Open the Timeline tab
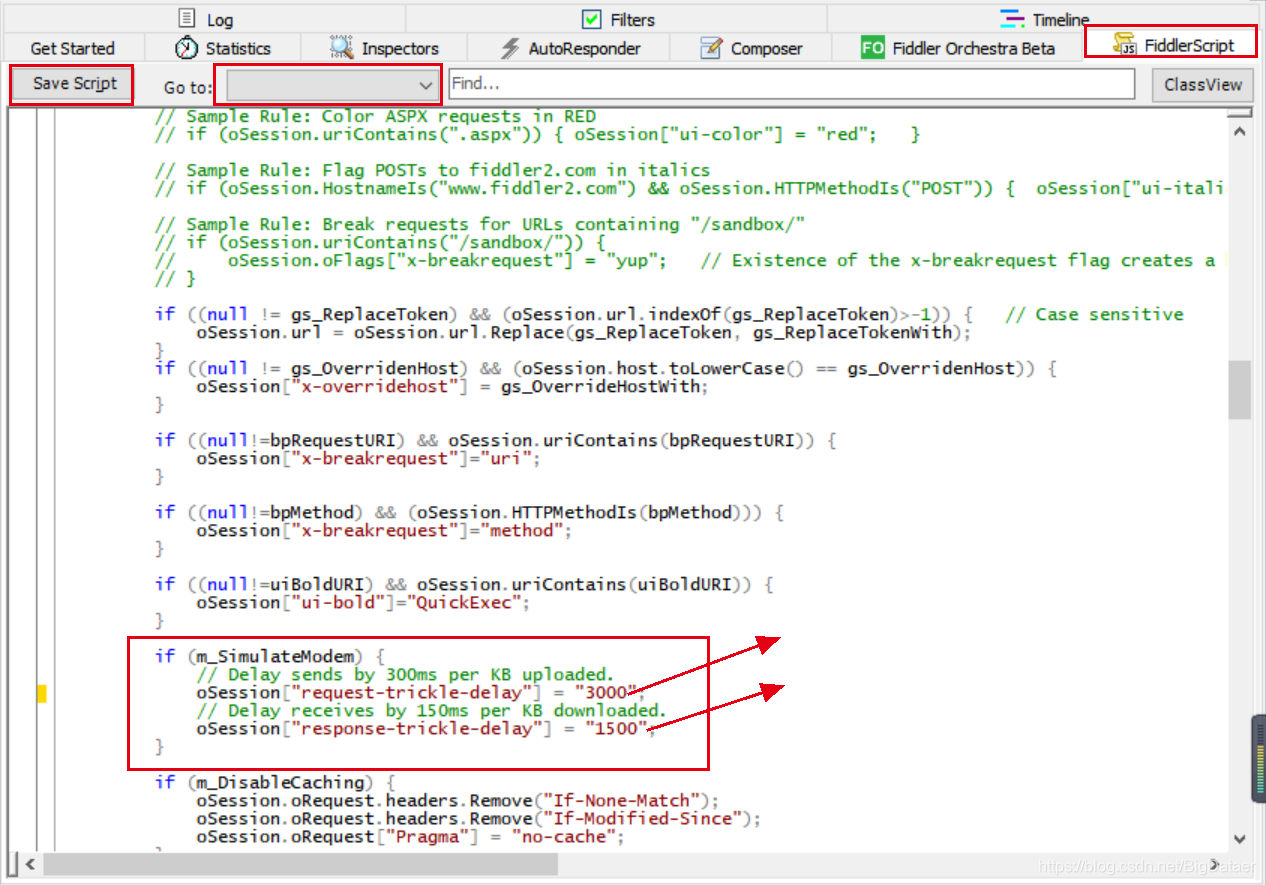 pos(1045,19)
